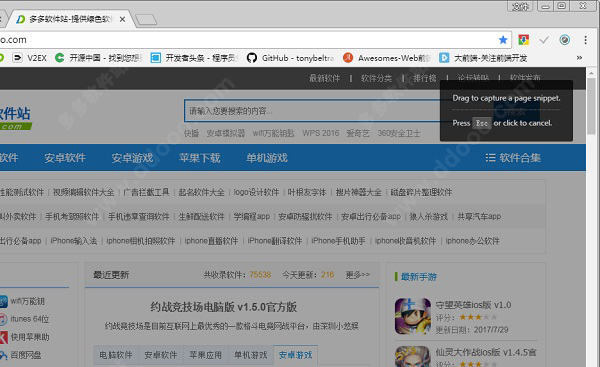Screen dimensions: 600x367
Task: Open the 开源中国 bookmark
Action: point(98,58)
